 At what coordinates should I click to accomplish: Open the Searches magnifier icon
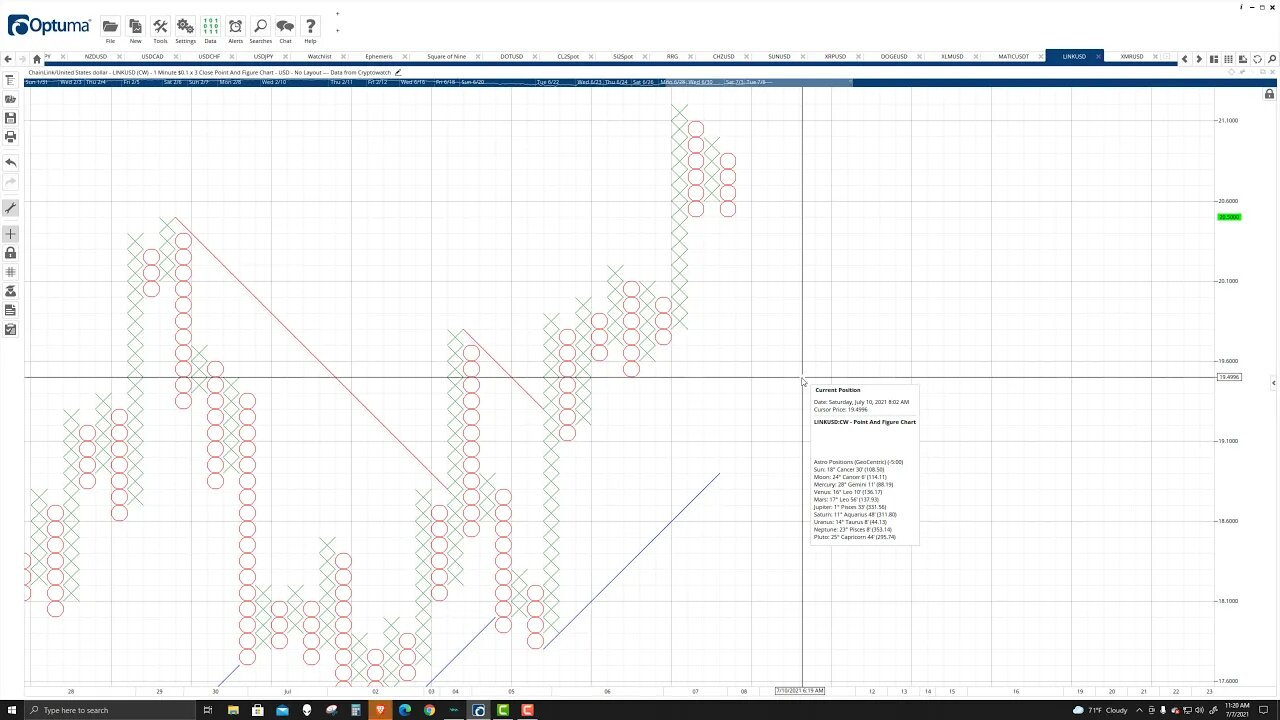tap(260, 27)
